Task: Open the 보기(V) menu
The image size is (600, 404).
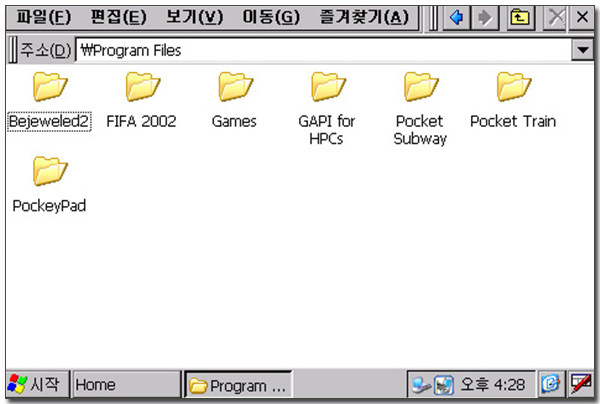Action: click(x=194, y=17)
